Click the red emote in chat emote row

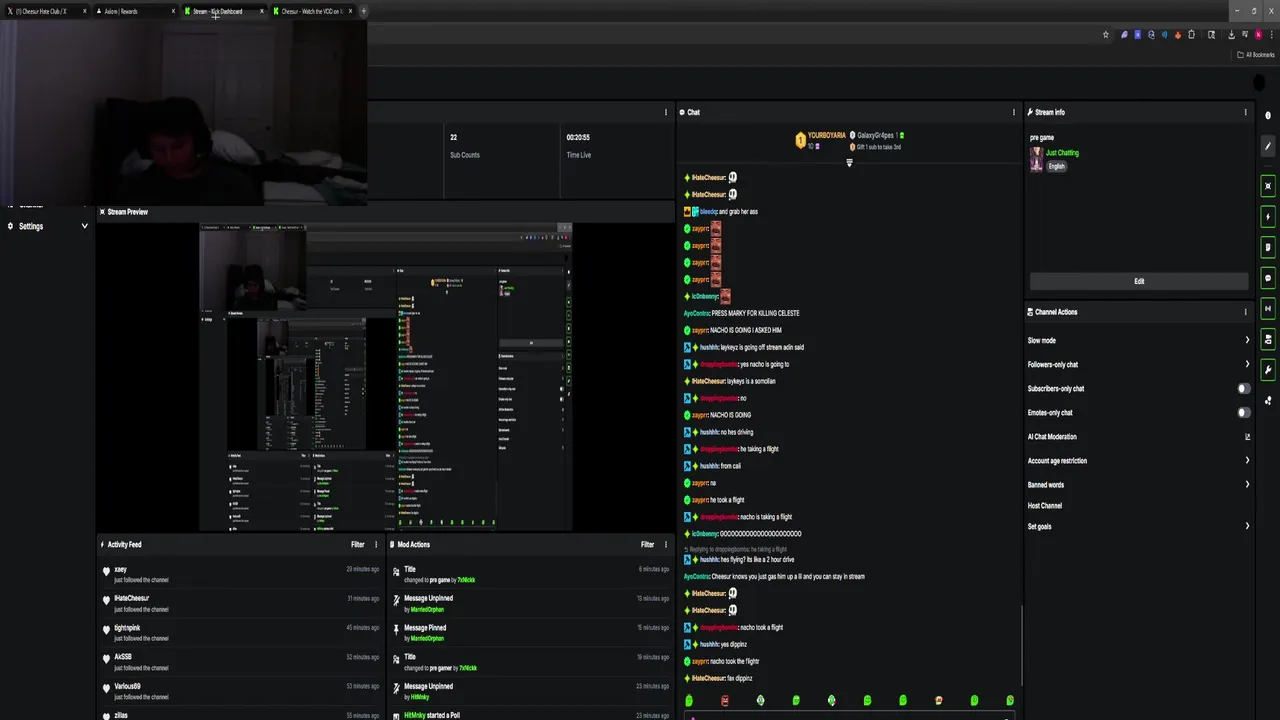[x=725, y=701]
